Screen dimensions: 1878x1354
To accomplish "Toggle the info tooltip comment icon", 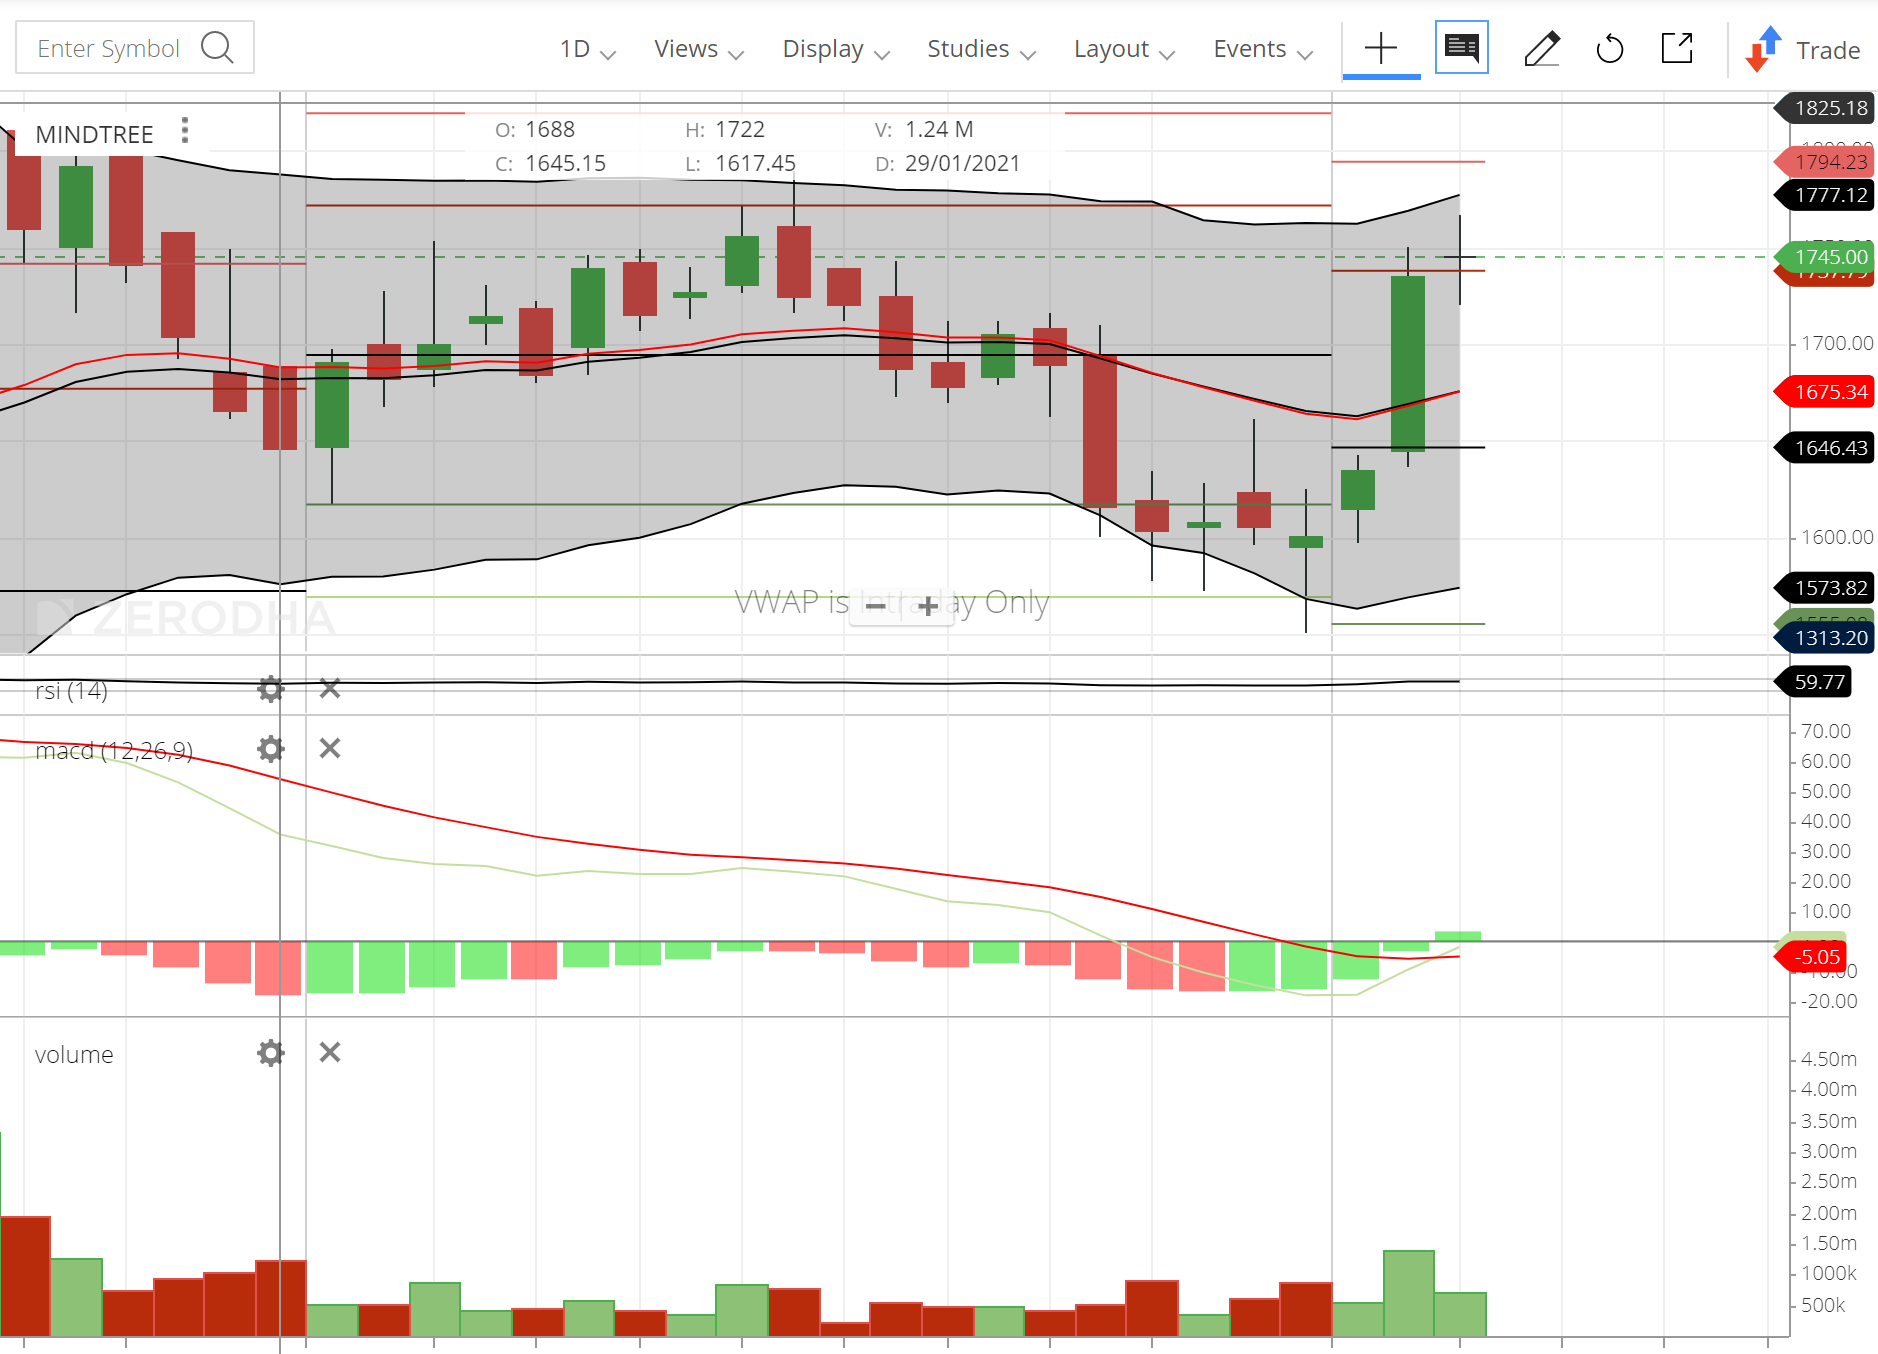I will point(1462,47).
